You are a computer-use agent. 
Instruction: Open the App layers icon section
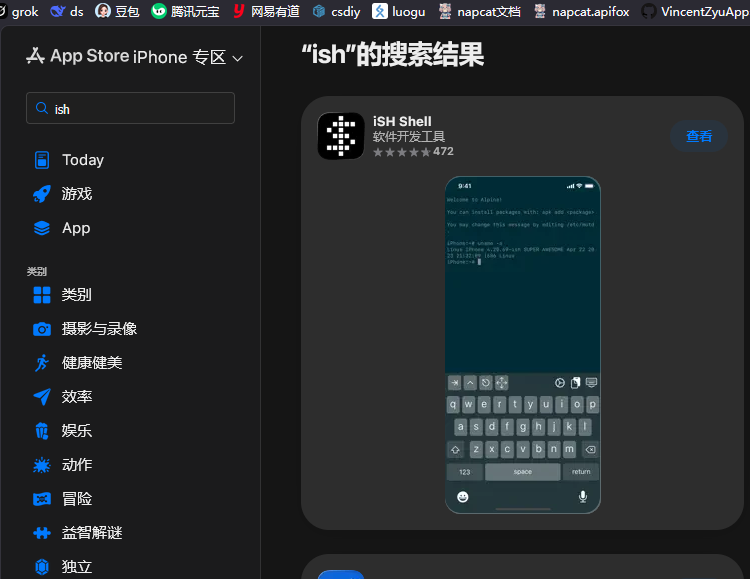coord(62,228)
